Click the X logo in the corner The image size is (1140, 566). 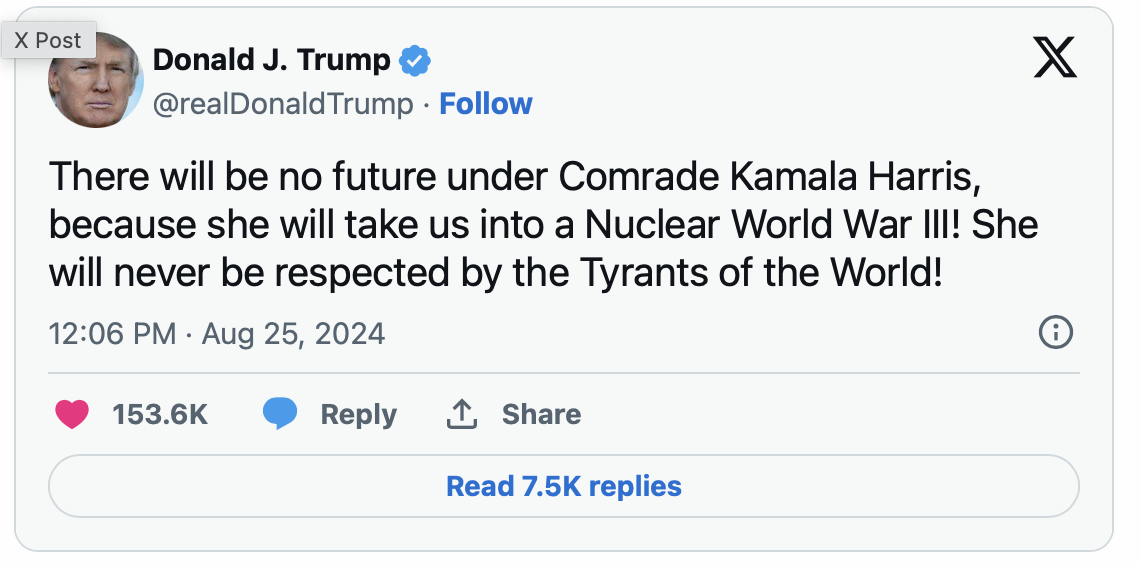[x=1055, y=59]
